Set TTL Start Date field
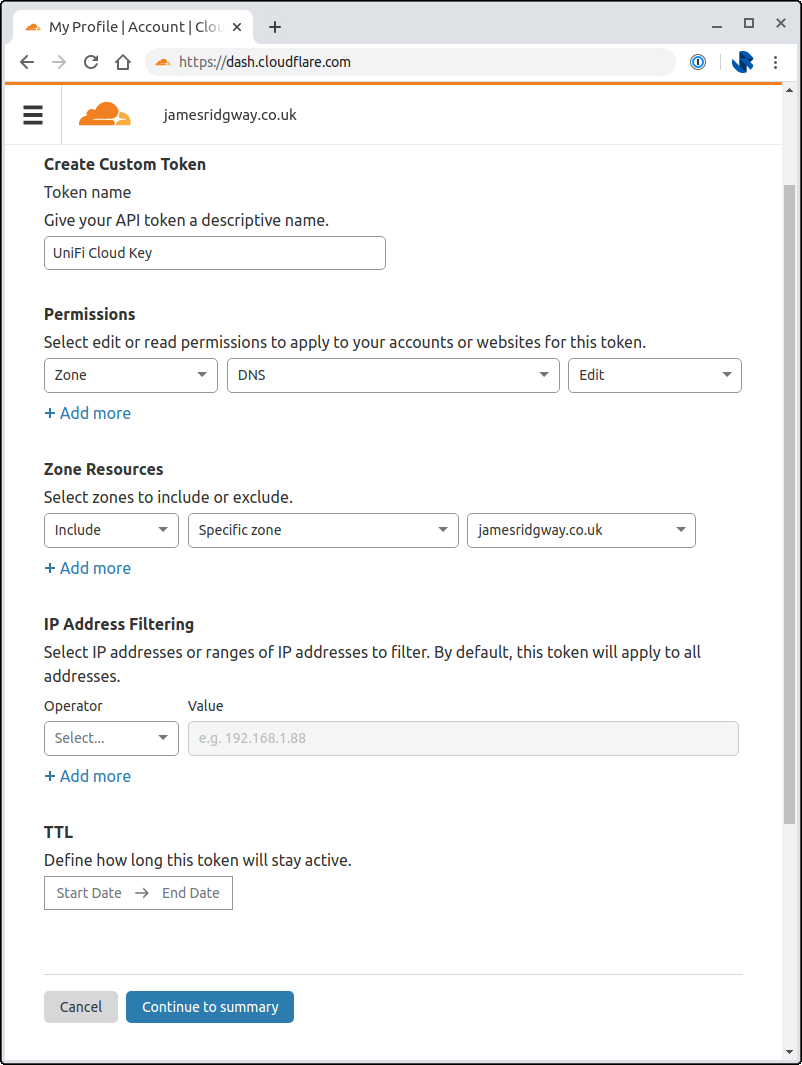The image size is (802, 1065). point(89,893)
